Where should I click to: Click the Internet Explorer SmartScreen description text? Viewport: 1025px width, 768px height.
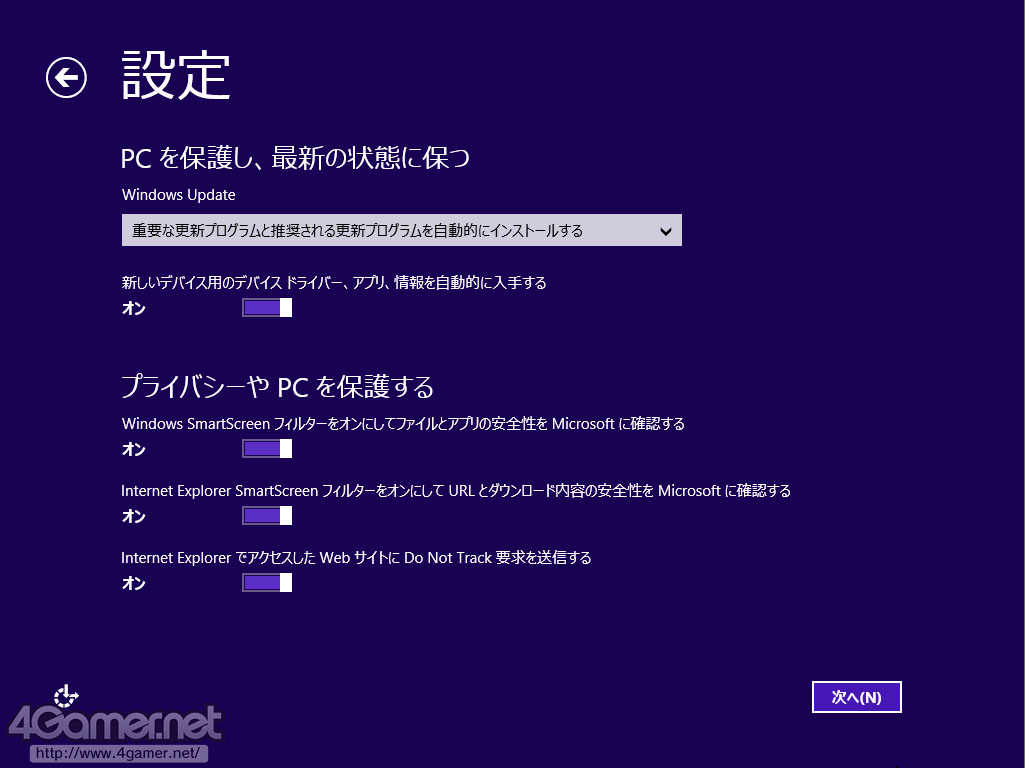pos(456,491)
